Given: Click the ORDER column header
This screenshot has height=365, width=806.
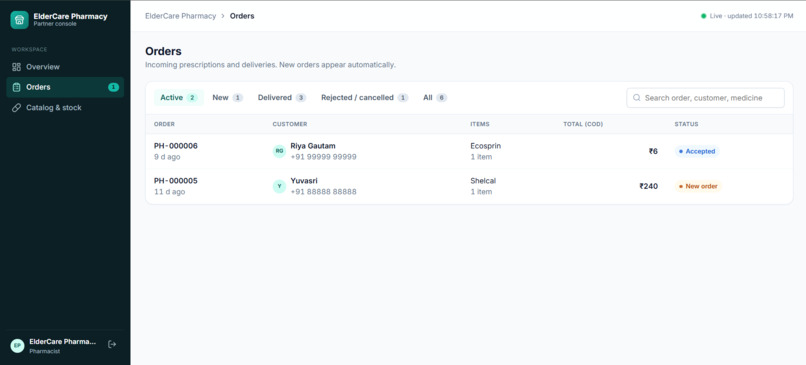Looking at the screenshot, I should pos(164,124).
